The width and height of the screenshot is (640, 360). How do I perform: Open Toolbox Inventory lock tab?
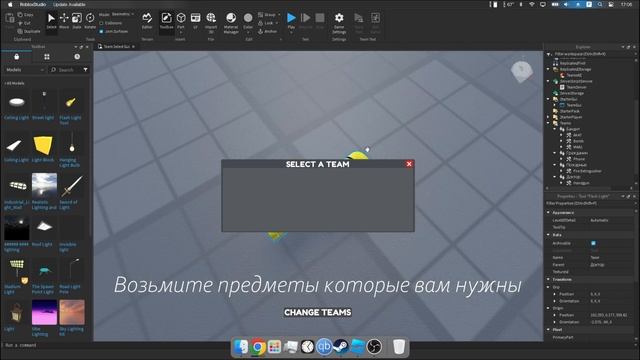click(16, 57)
